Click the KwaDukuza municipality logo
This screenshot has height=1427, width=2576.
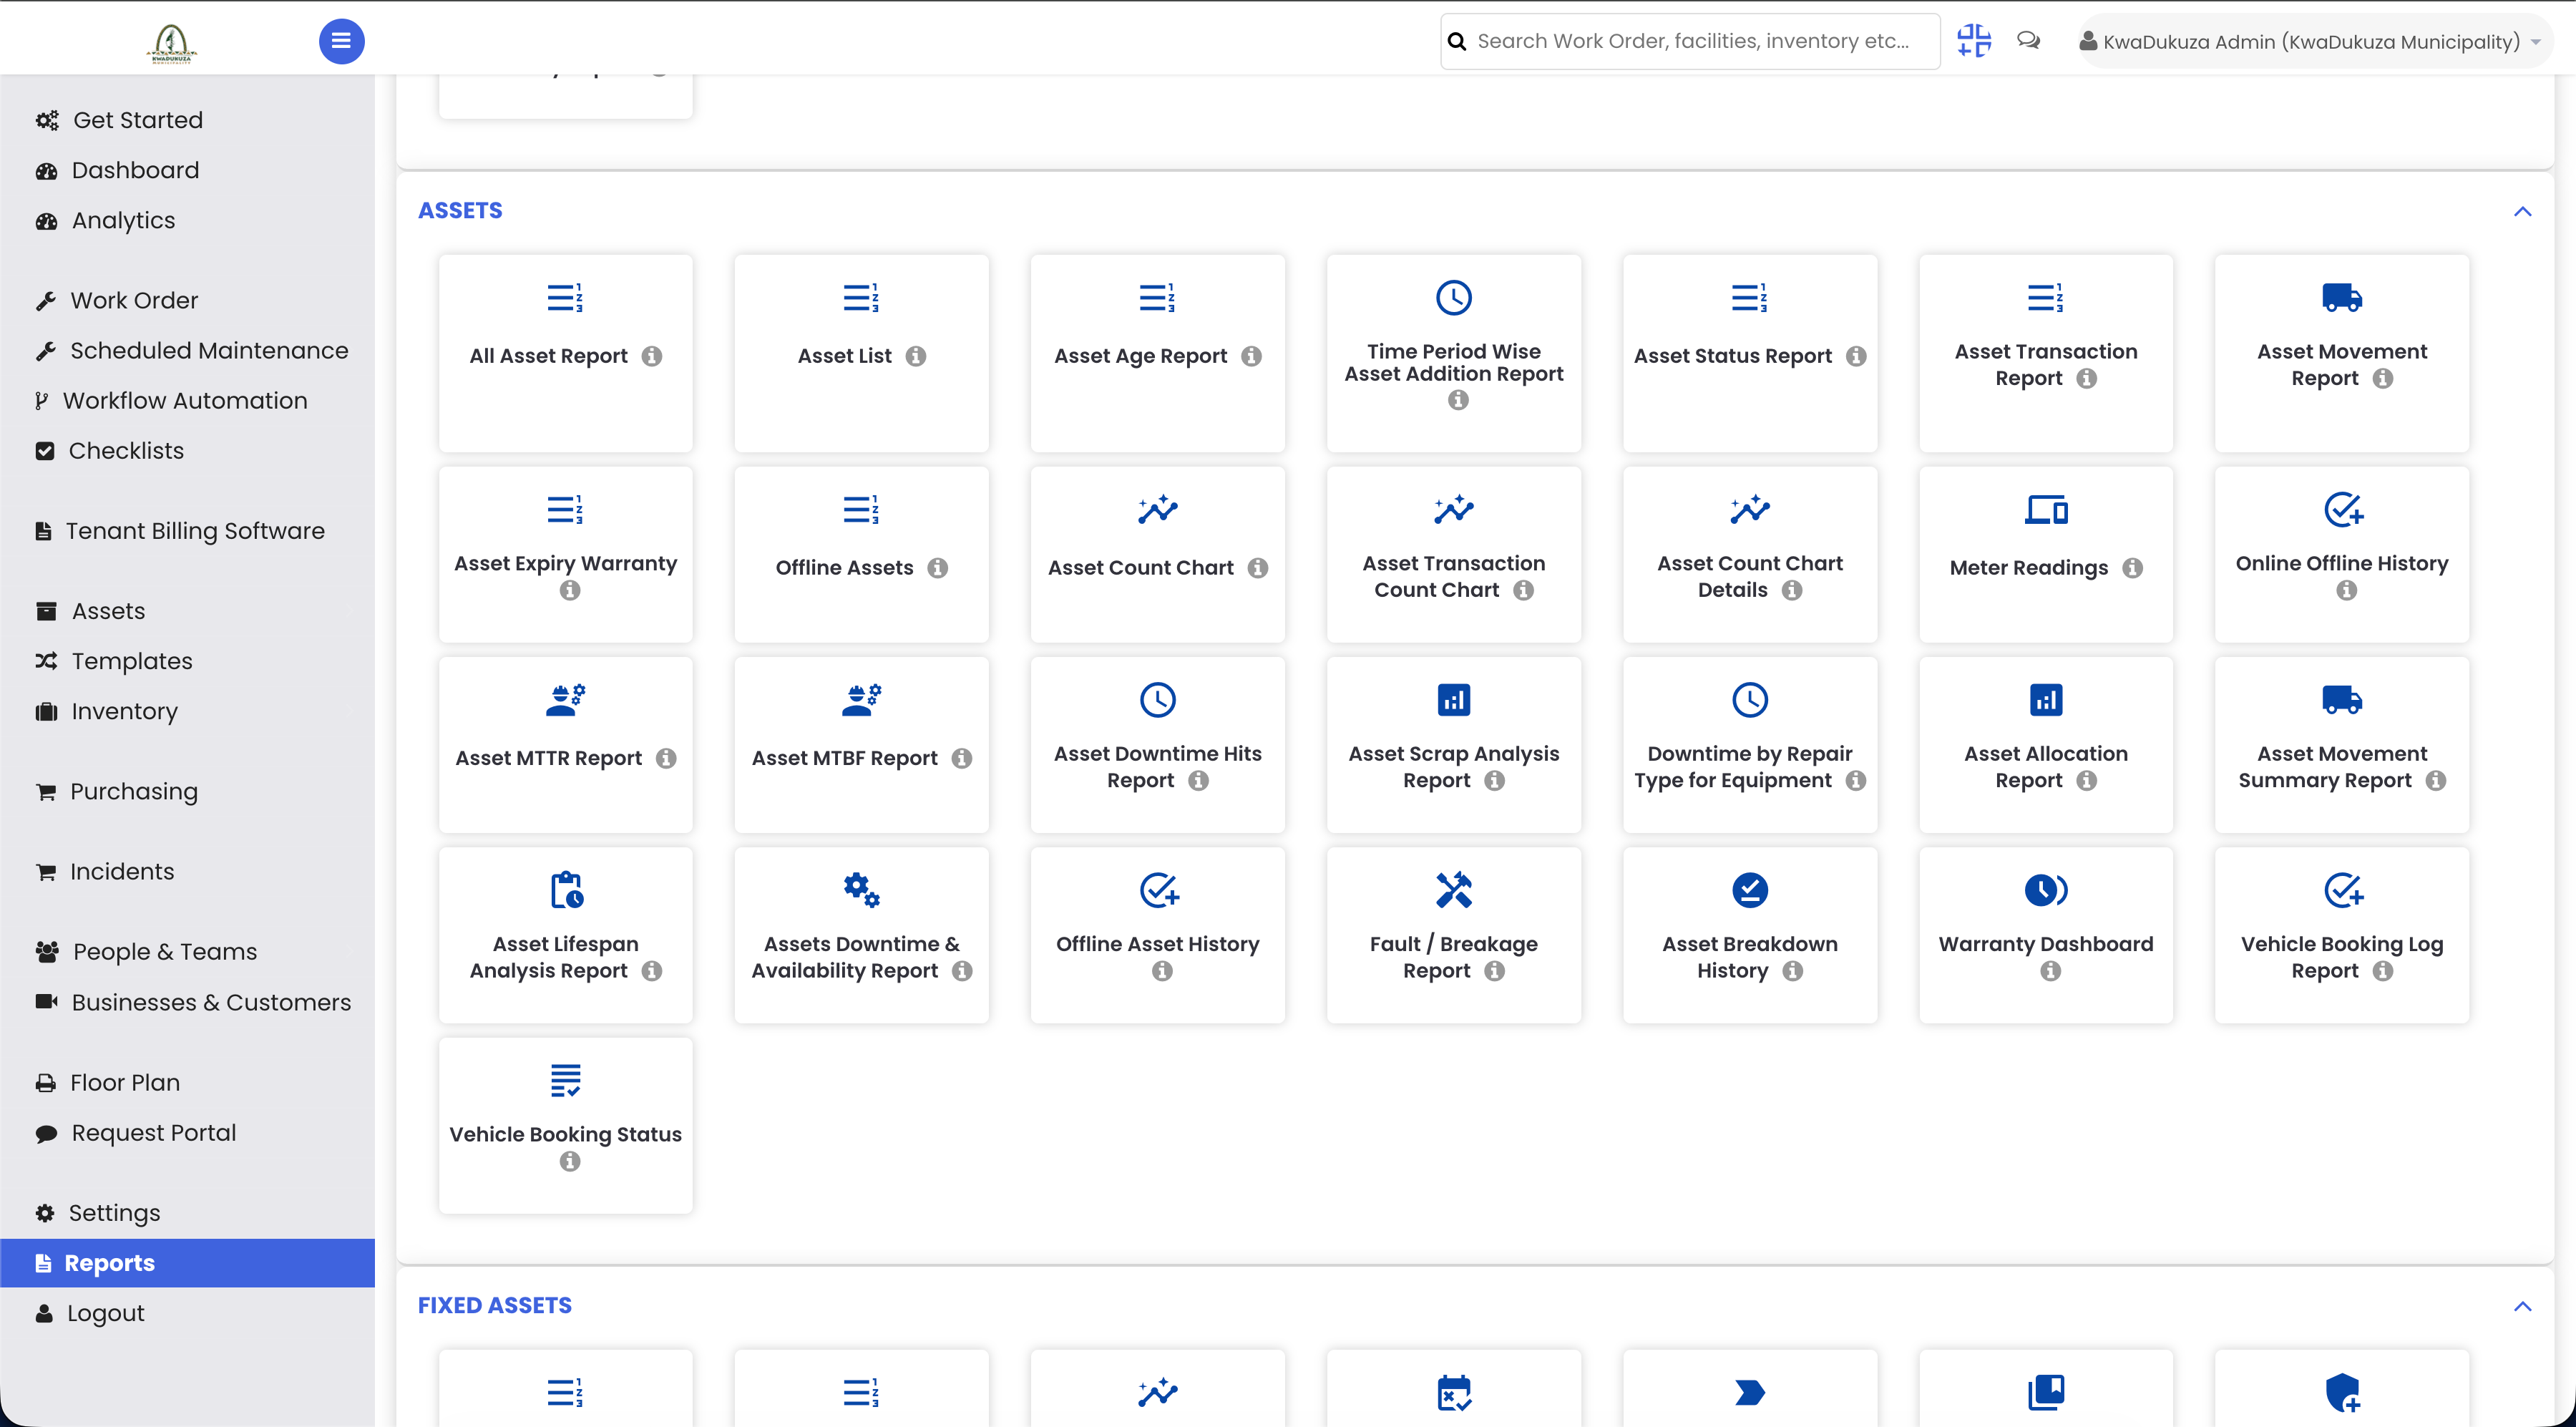tap(171, 42)
